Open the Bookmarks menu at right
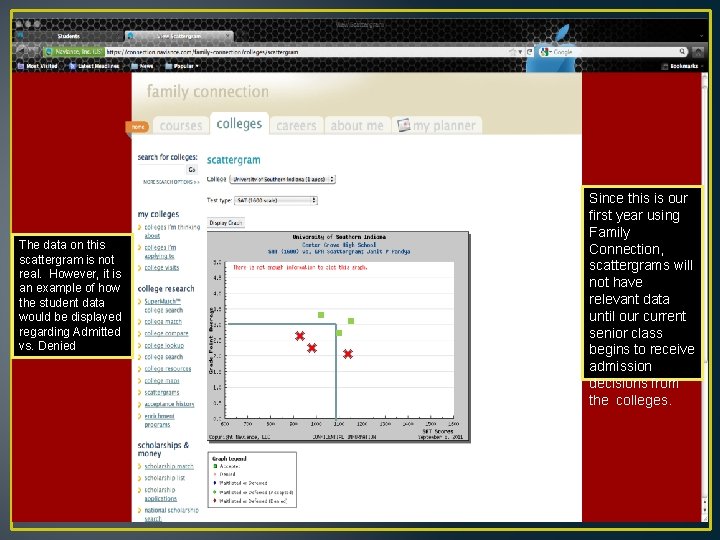Viewport: 720px width, 540px height. click(x=680, y=66)
